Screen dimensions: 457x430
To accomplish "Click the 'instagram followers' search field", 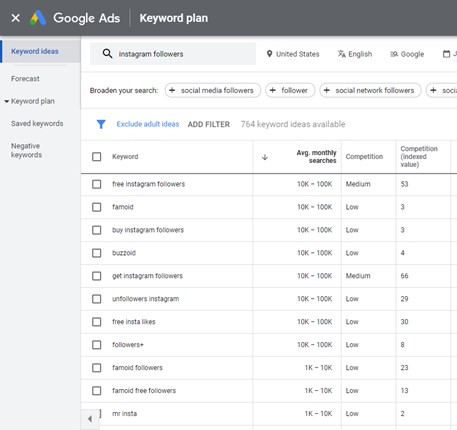I will pyautogui.click(x=173, y=54).
